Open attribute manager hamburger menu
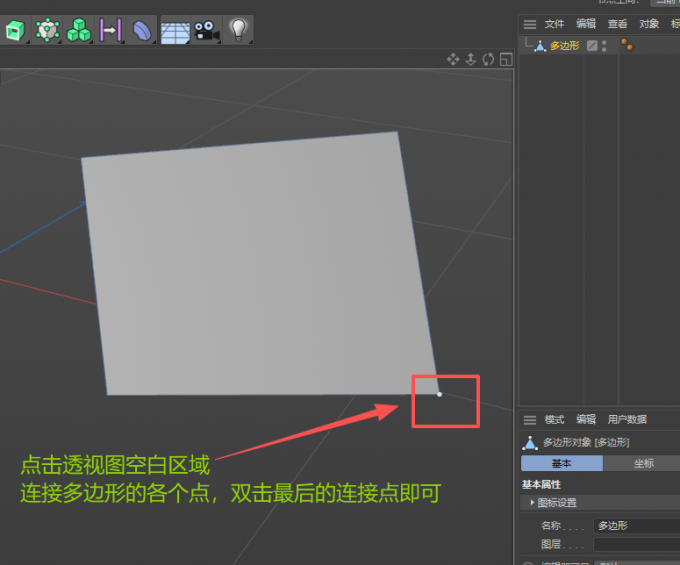This screenshot has width=680, height=565. [530, 420]
